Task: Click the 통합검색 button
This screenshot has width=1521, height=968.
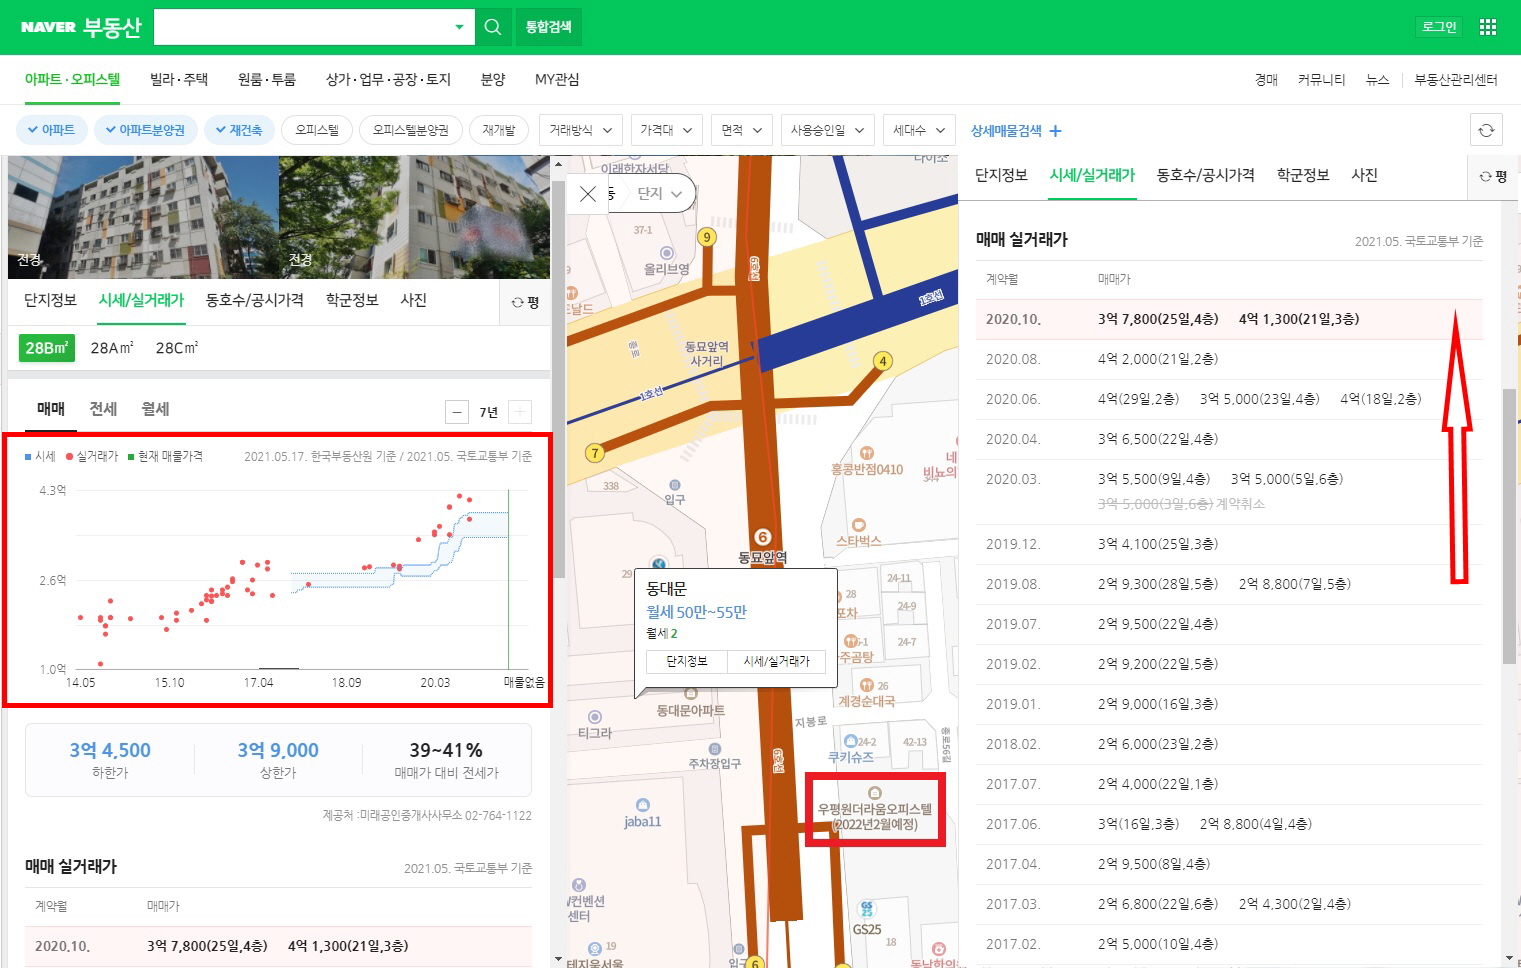Action: 548,27
